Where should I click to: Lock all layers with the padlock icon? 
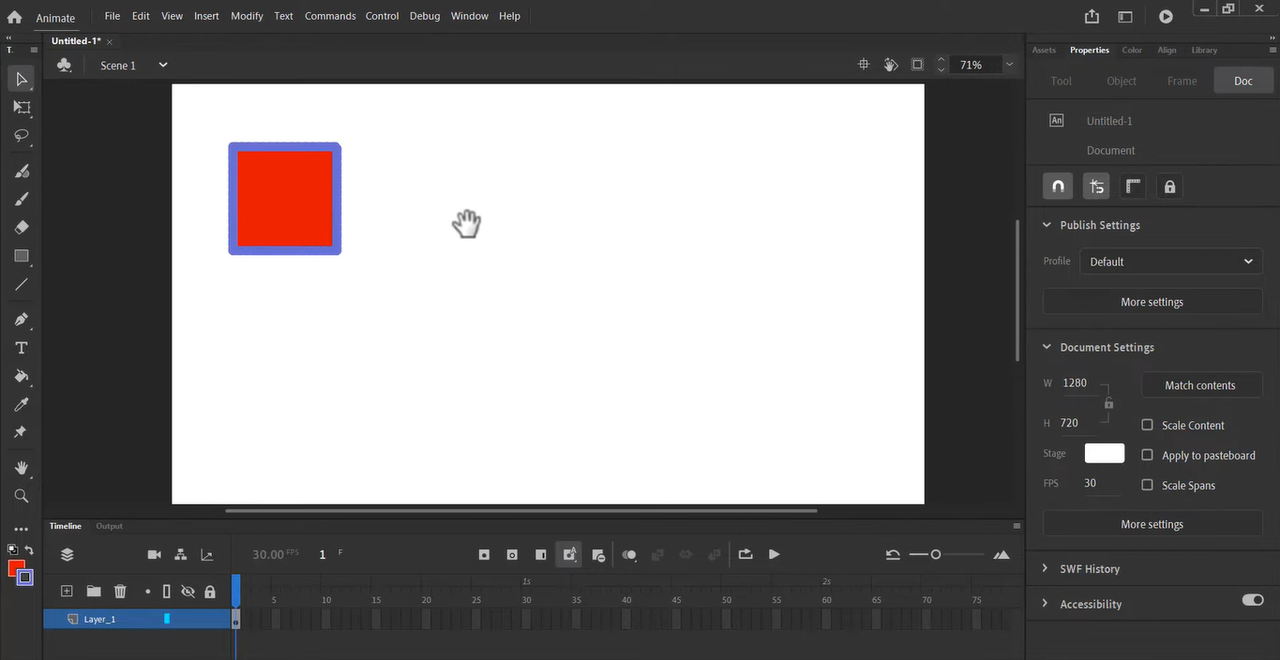(210, 592)
